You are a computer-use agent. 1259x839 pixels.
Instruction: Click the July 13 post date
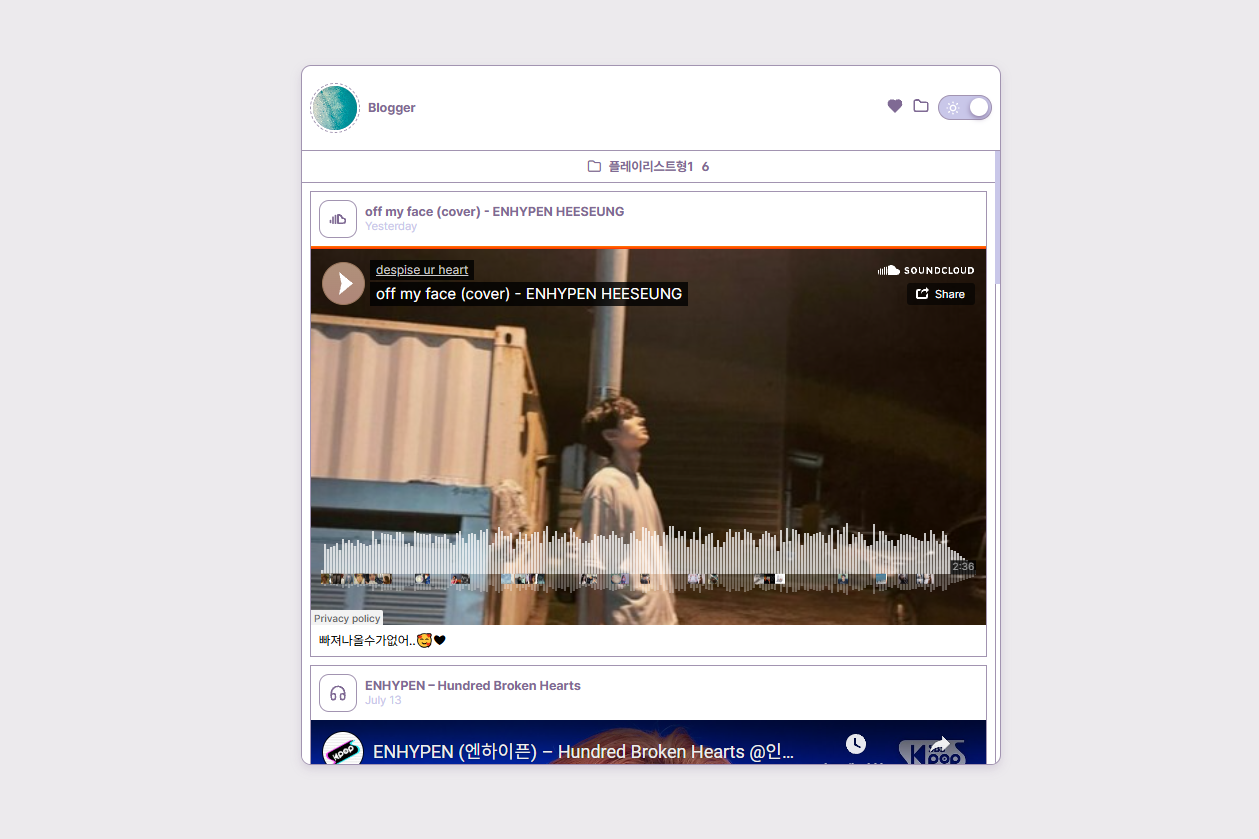coord(383,701)
